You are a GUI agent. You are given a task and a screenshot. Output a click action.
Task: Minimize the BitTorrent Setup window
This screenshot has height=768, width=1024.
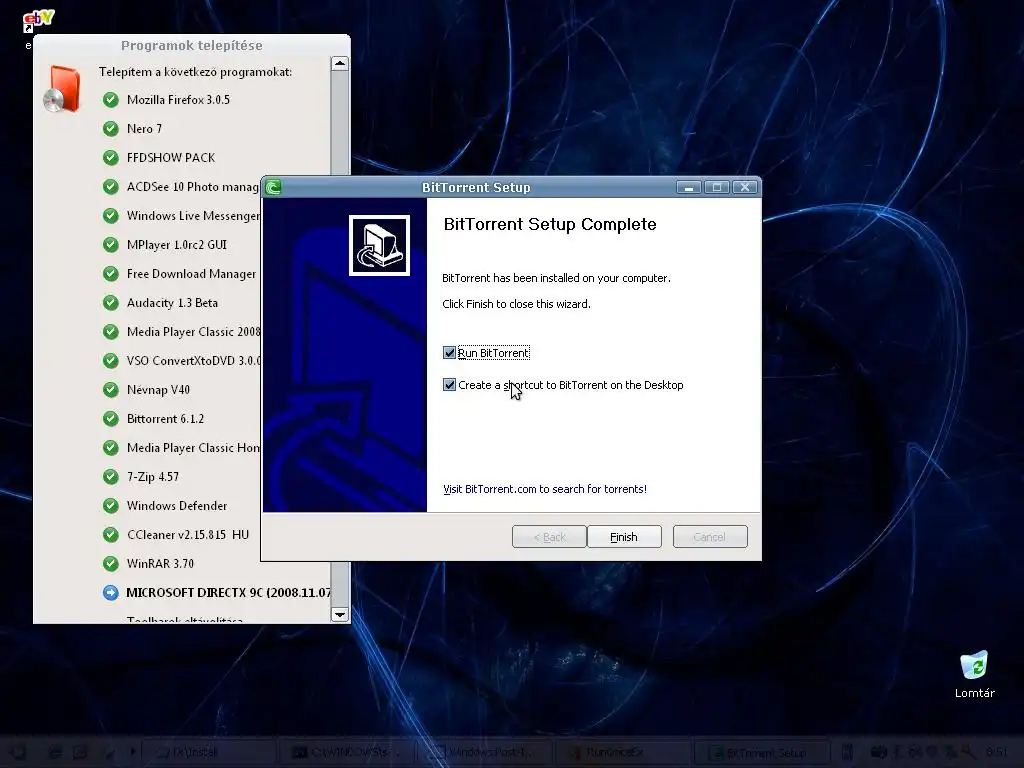point(688,187)
